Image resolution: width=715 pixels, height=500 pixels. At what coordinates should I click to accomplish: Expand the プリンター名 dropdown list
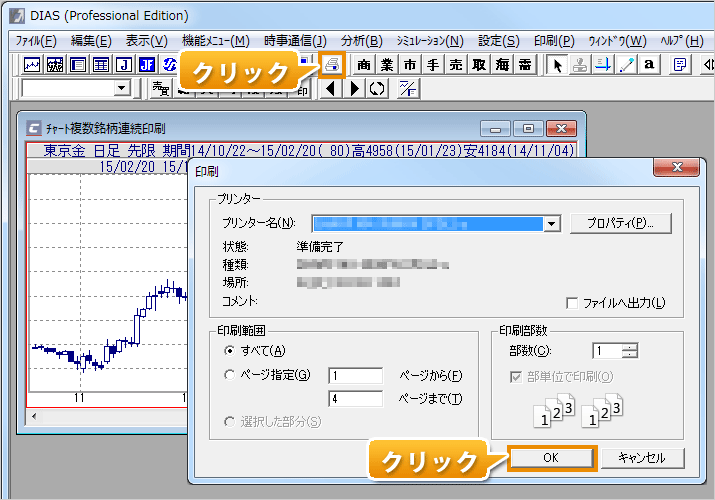pyautogui.click(x=552, y=223)
